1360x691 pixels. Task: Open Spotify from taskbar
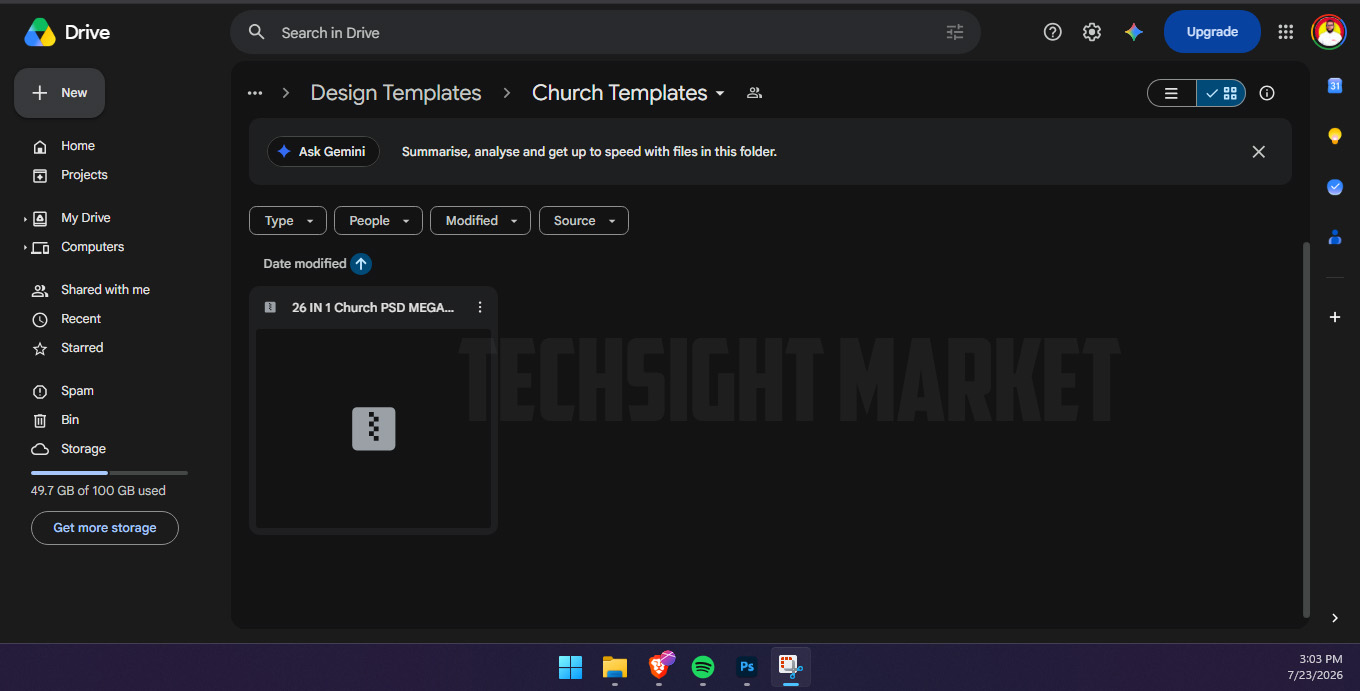click(703, 667)
